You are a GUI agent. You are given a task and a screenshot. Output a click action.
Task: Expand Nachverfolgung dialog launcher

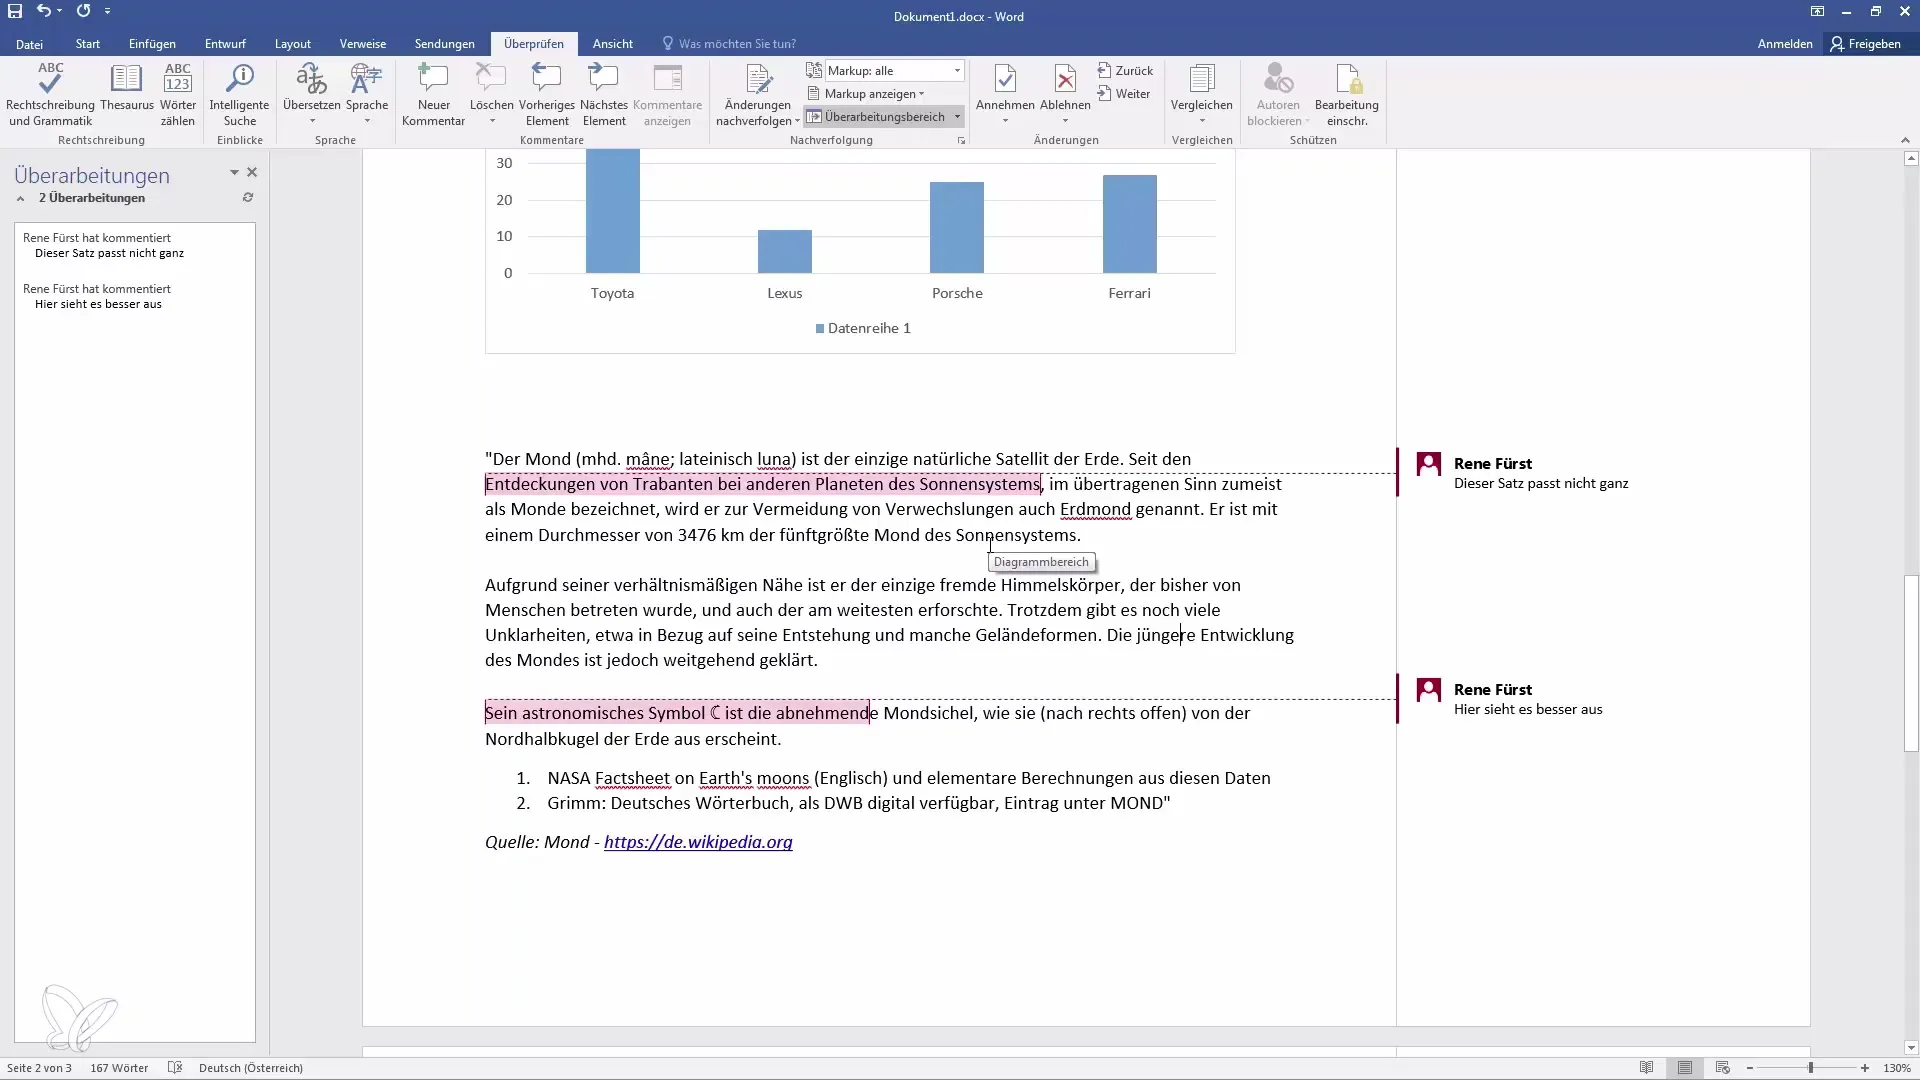(x=961, y=141)
